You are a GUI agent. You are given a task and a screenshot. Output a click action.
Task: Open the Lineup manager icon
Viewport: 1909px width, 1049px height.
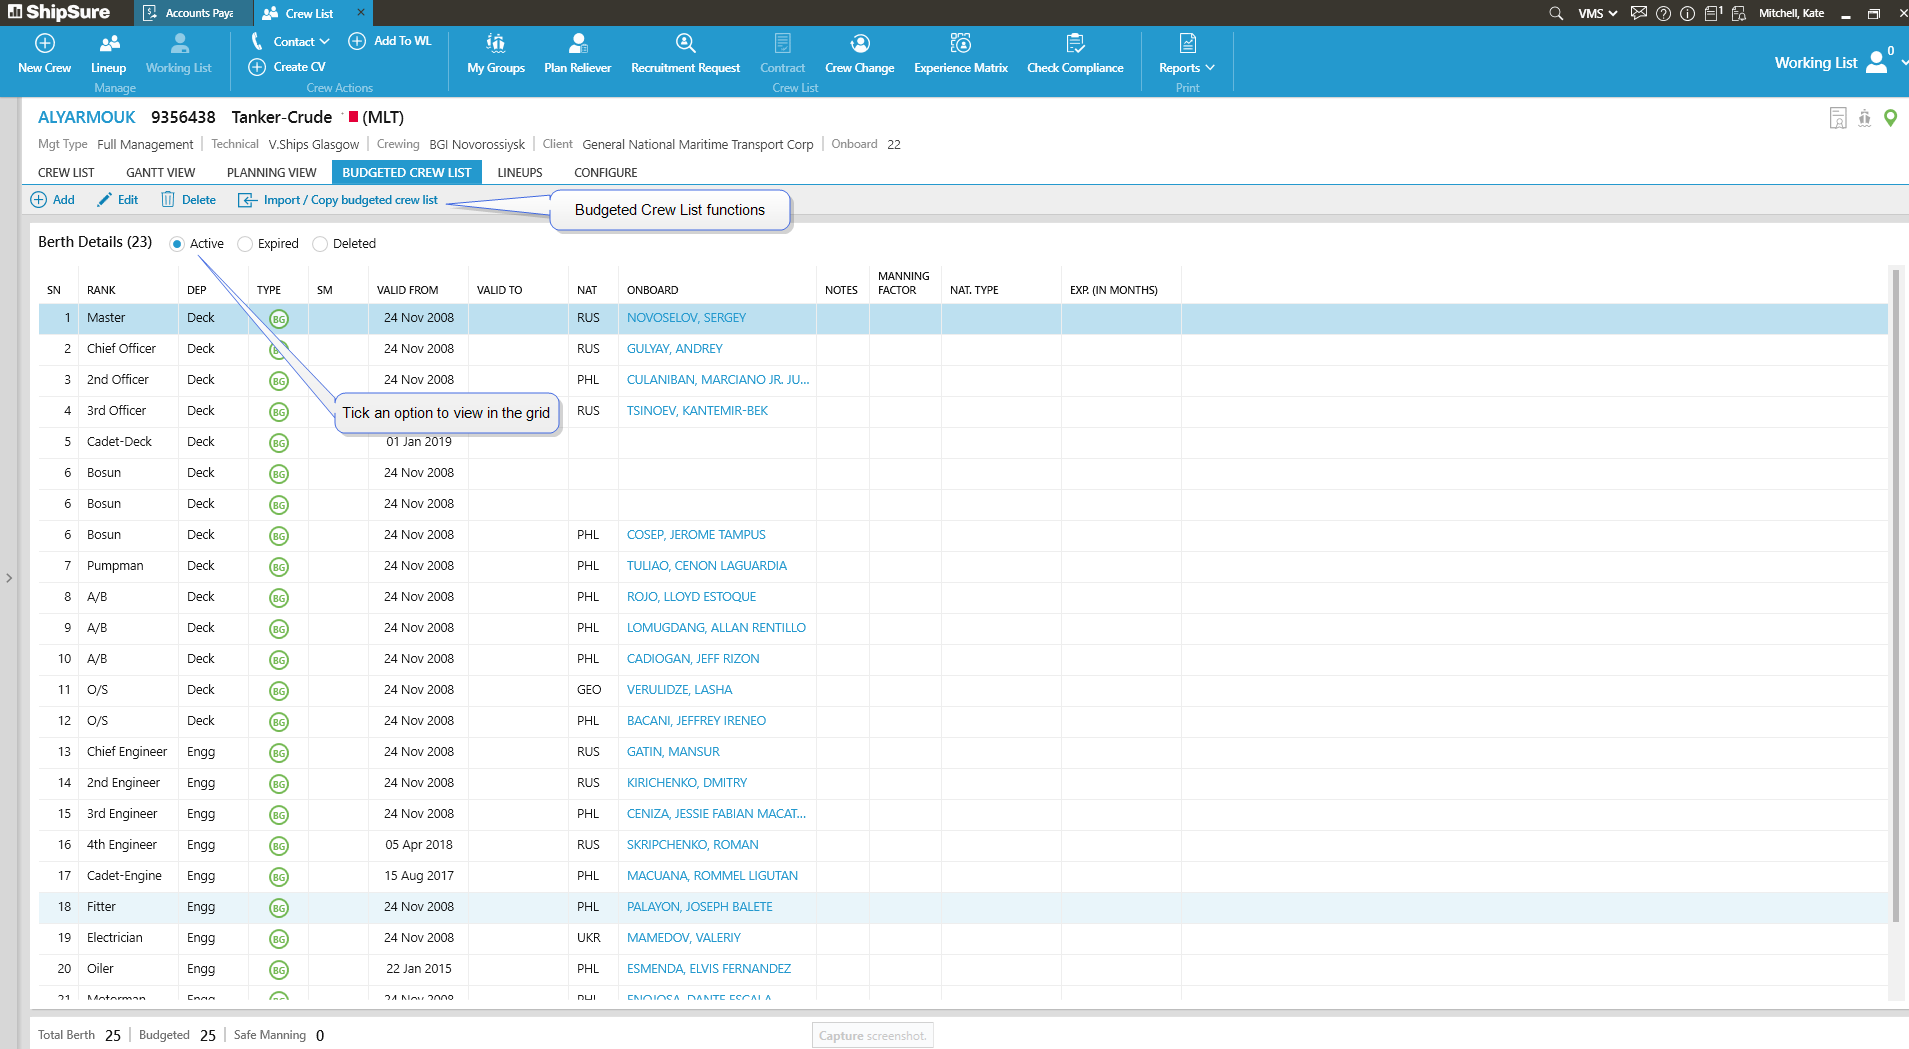pos(109,44)
